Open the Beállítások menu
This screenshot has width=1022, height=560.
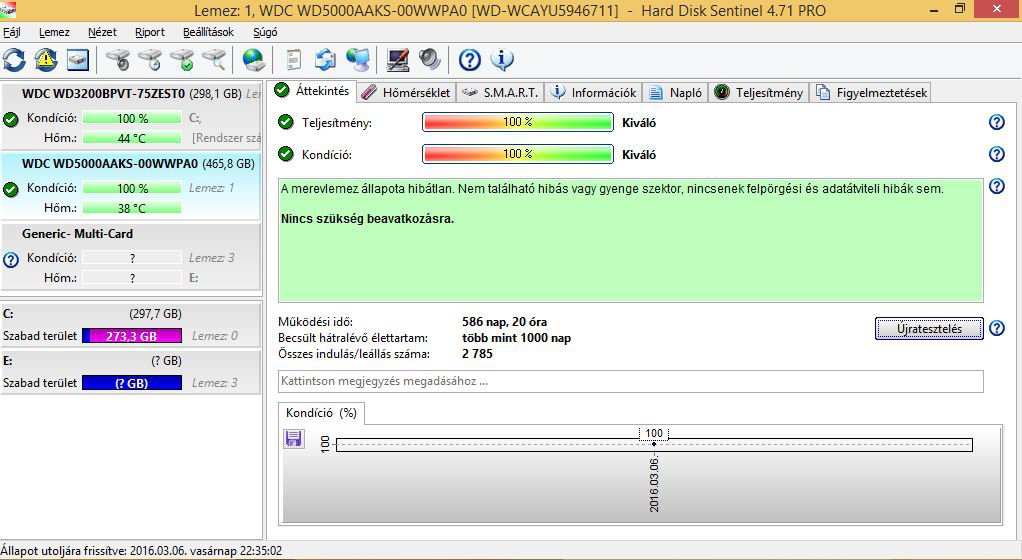209,32
